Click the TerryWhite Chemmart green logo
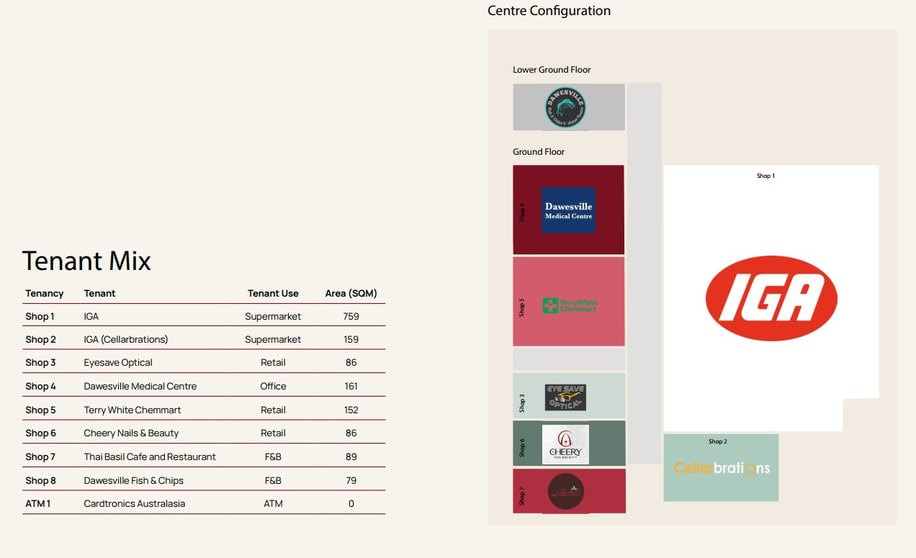The image size is (916, 558). (570, 305)
